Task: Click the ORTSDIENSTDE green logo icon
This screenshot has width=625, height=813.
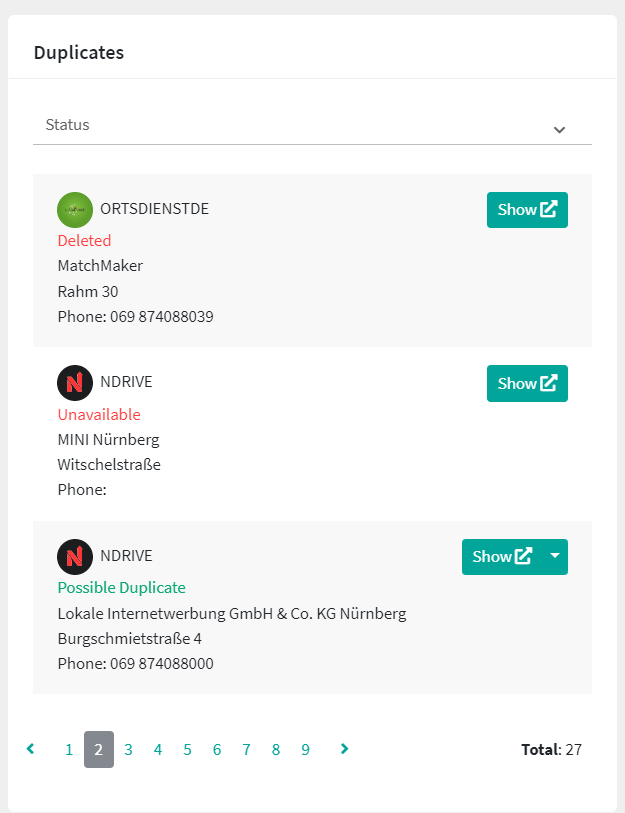Action: [75, 209]
